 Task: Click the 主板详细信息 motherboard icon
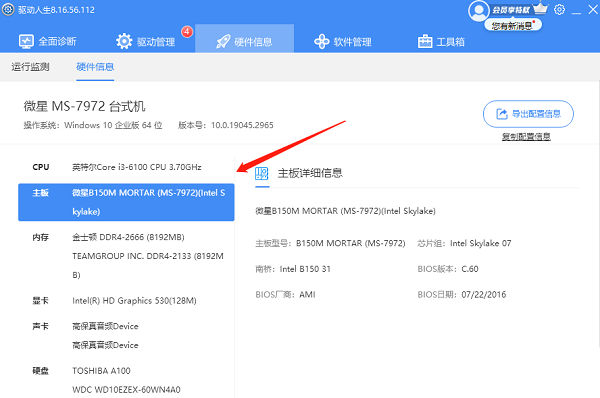coord(262,173)
